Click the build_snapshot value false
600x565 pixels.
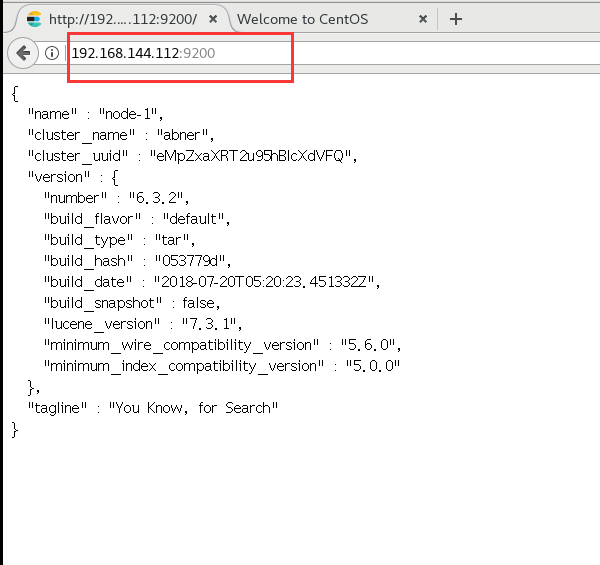[201, 303]
